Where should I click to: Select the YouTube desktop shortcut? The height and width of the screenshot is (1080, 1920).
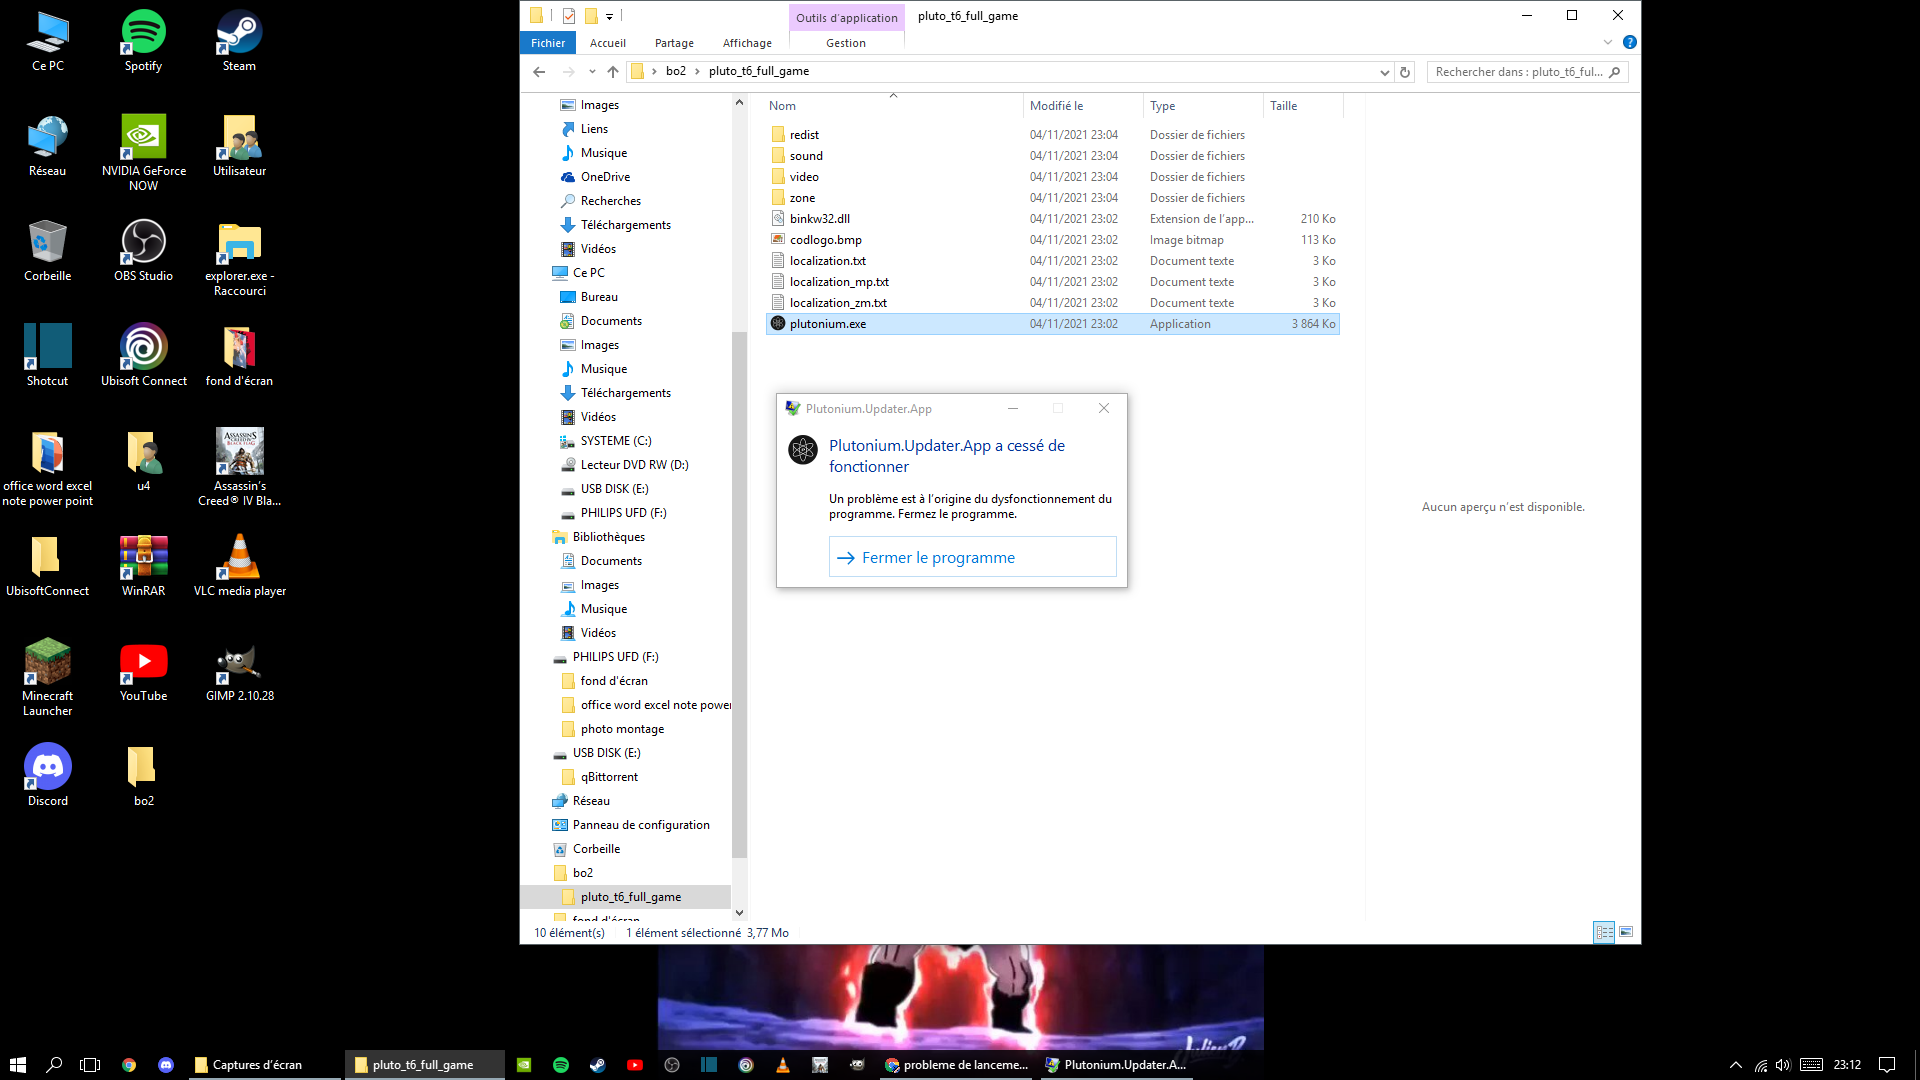[x=143, y=671]
